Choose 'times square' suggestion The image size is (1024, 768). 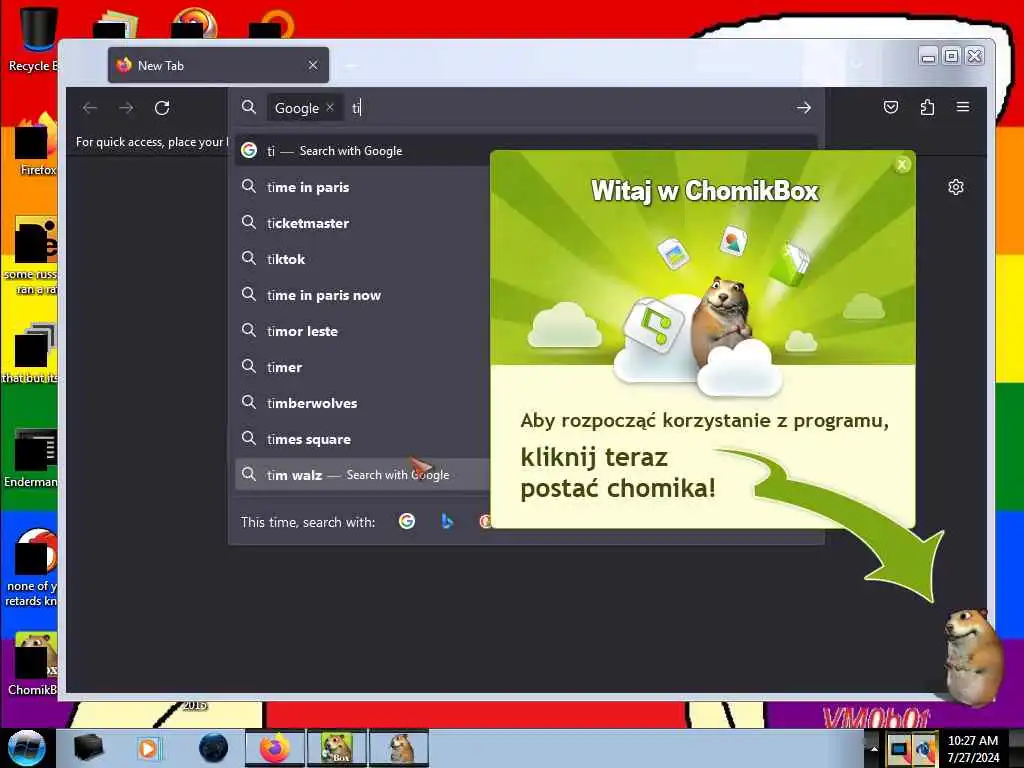click(362, 439)
